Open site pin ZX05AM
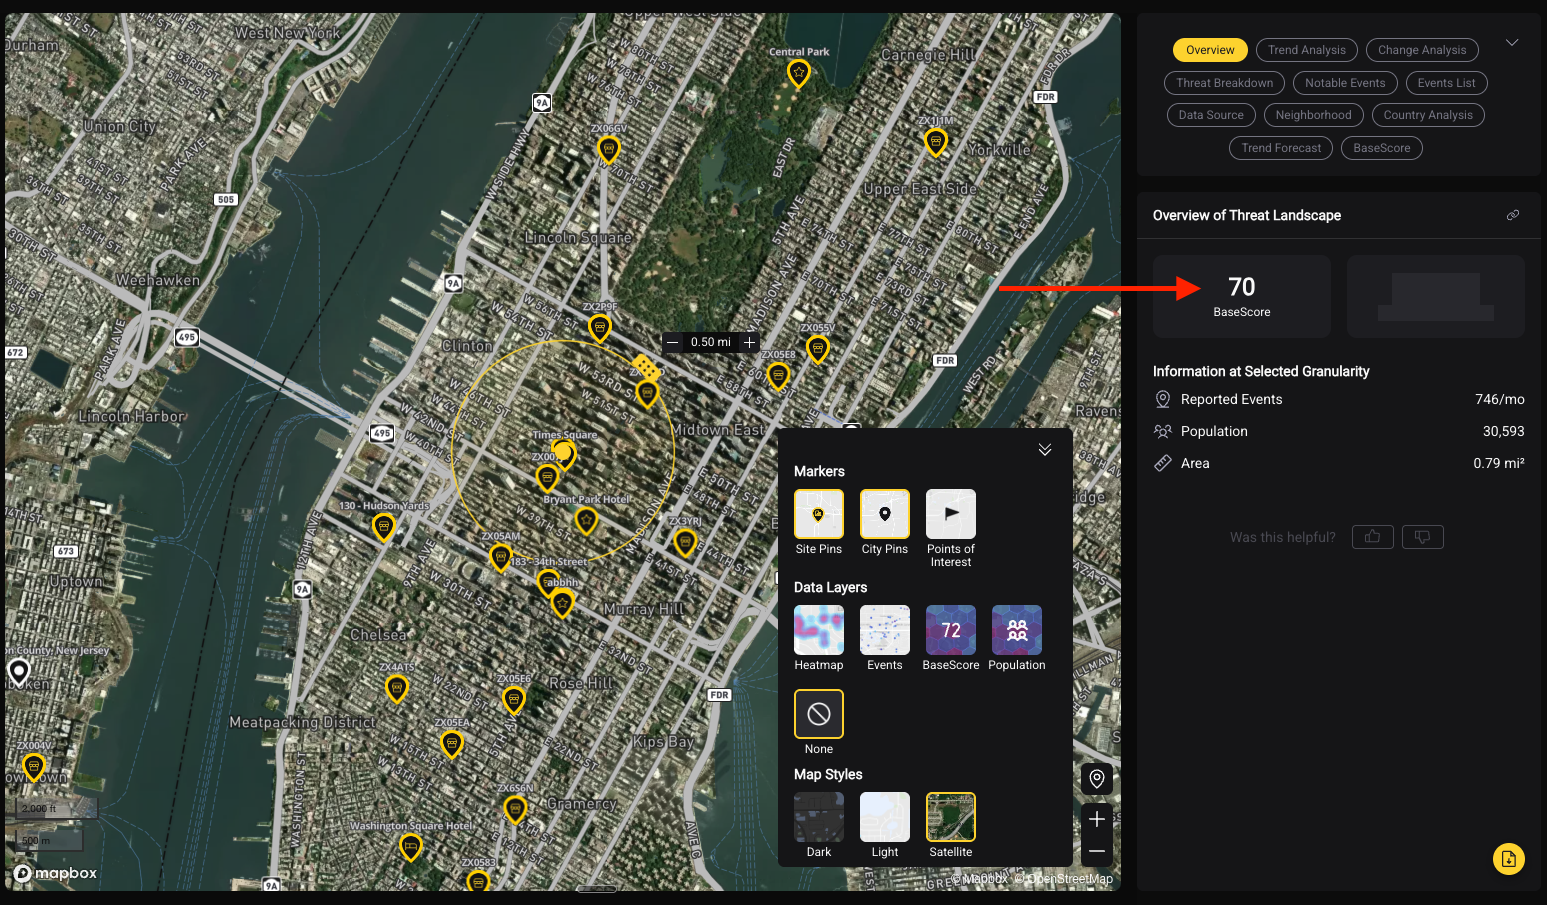1547x905 pixels. (x=500, y=557)
